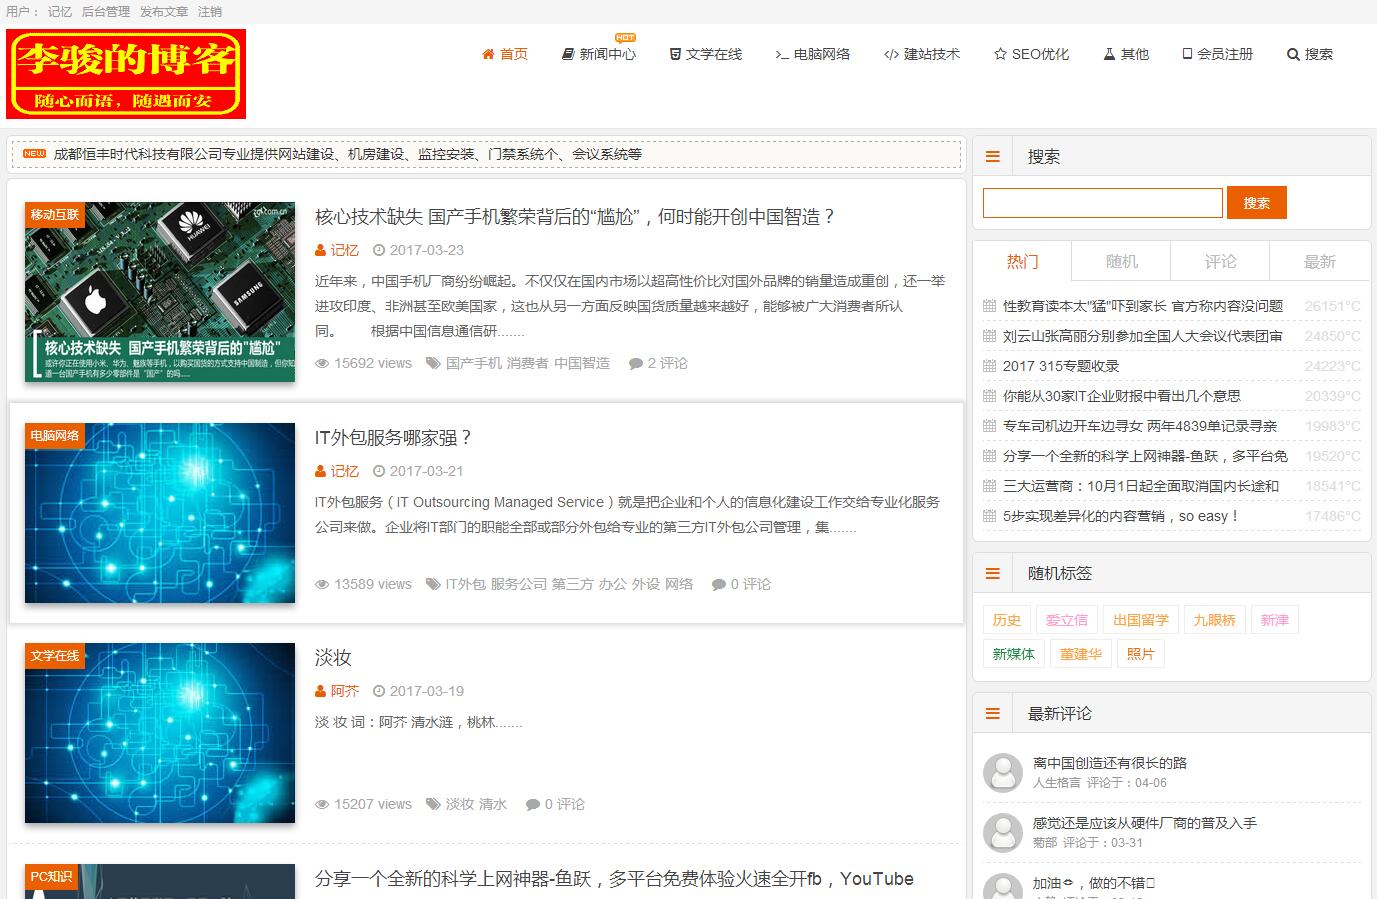Click the IT外包 tag link
This screenshot has height=899, width=1377.
tap(466, 584)
